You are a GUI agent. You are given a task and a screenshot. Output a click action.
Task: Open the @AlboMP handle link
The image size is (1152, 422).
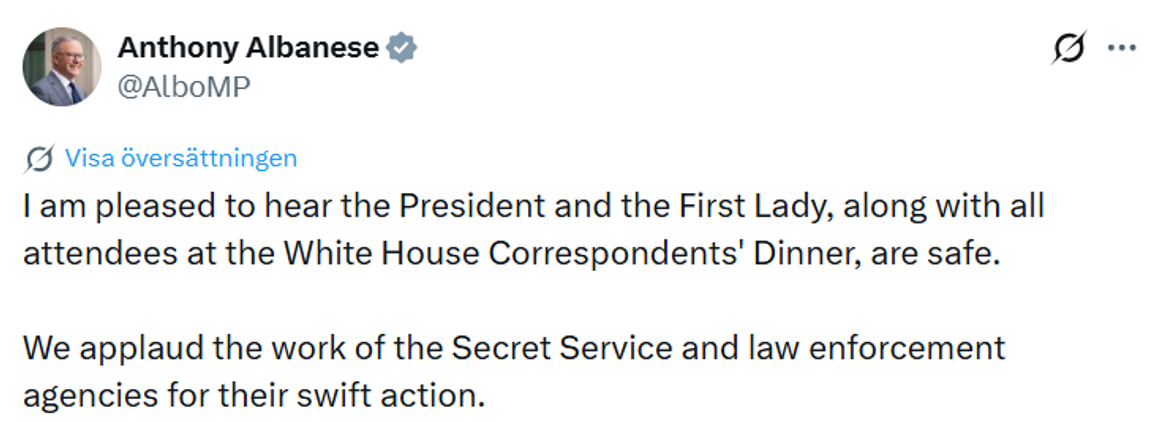click(184, 87)
